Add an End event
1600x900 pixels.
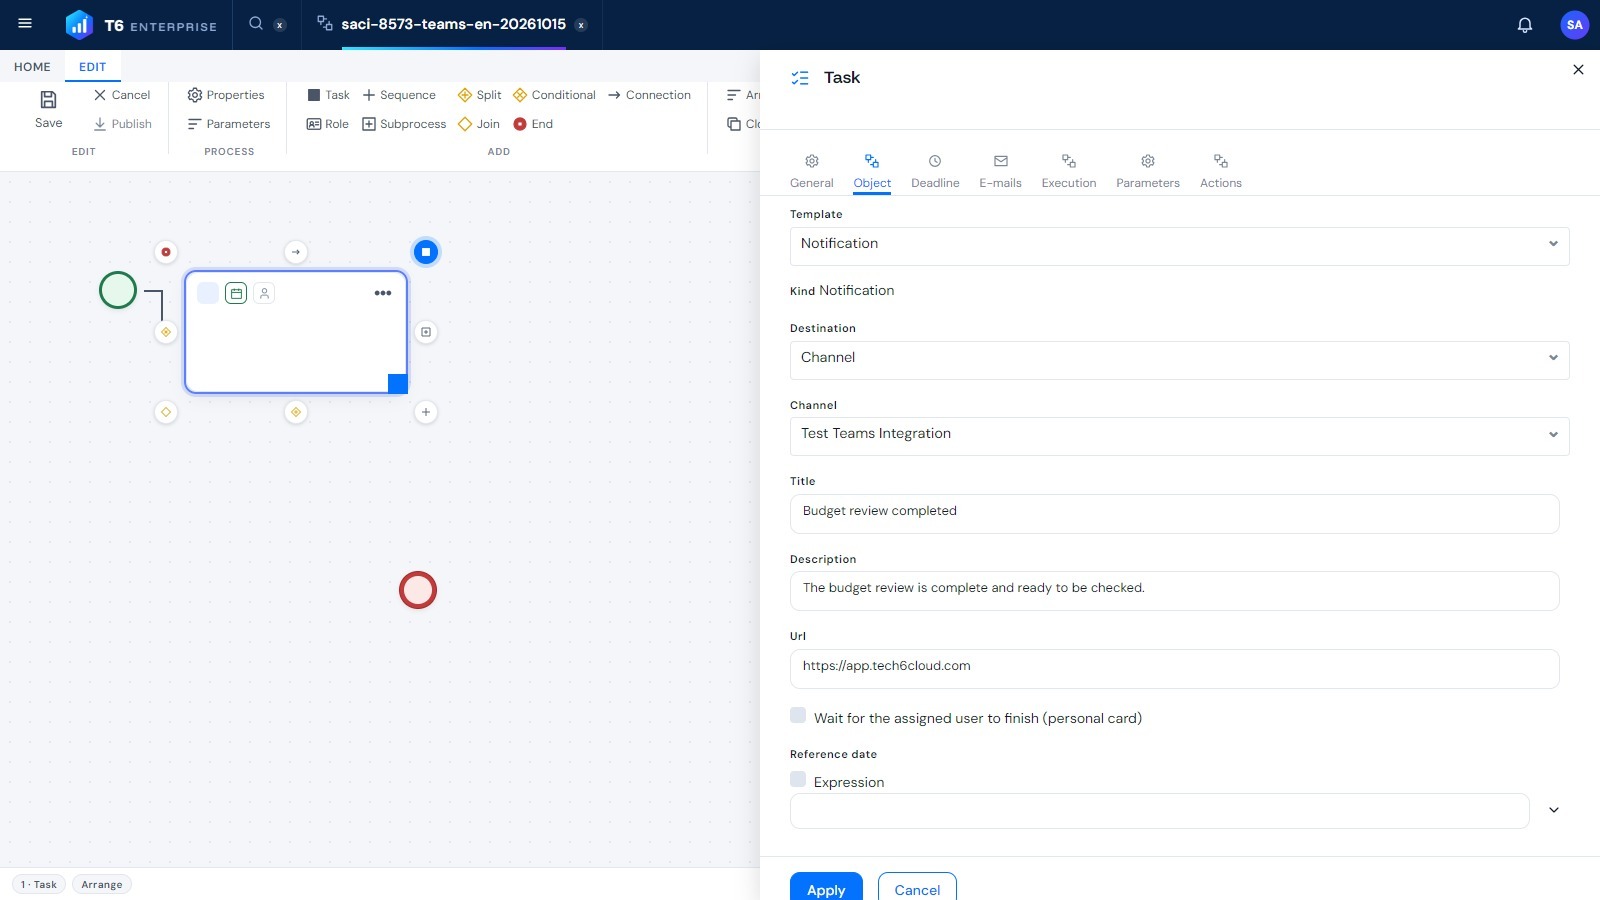point(533,124)
